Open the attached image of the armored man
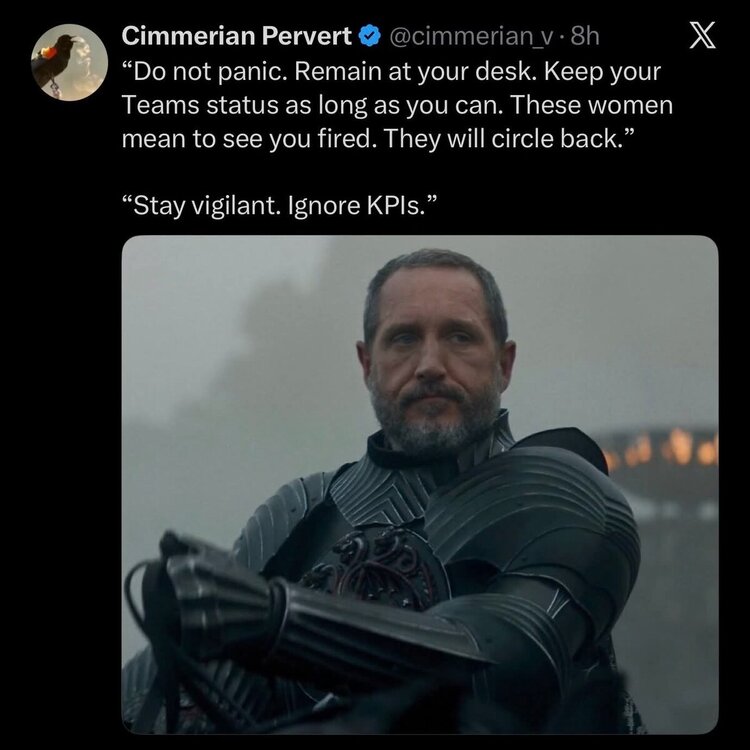This screenshot has height=750, width=750. pos(420,485)
